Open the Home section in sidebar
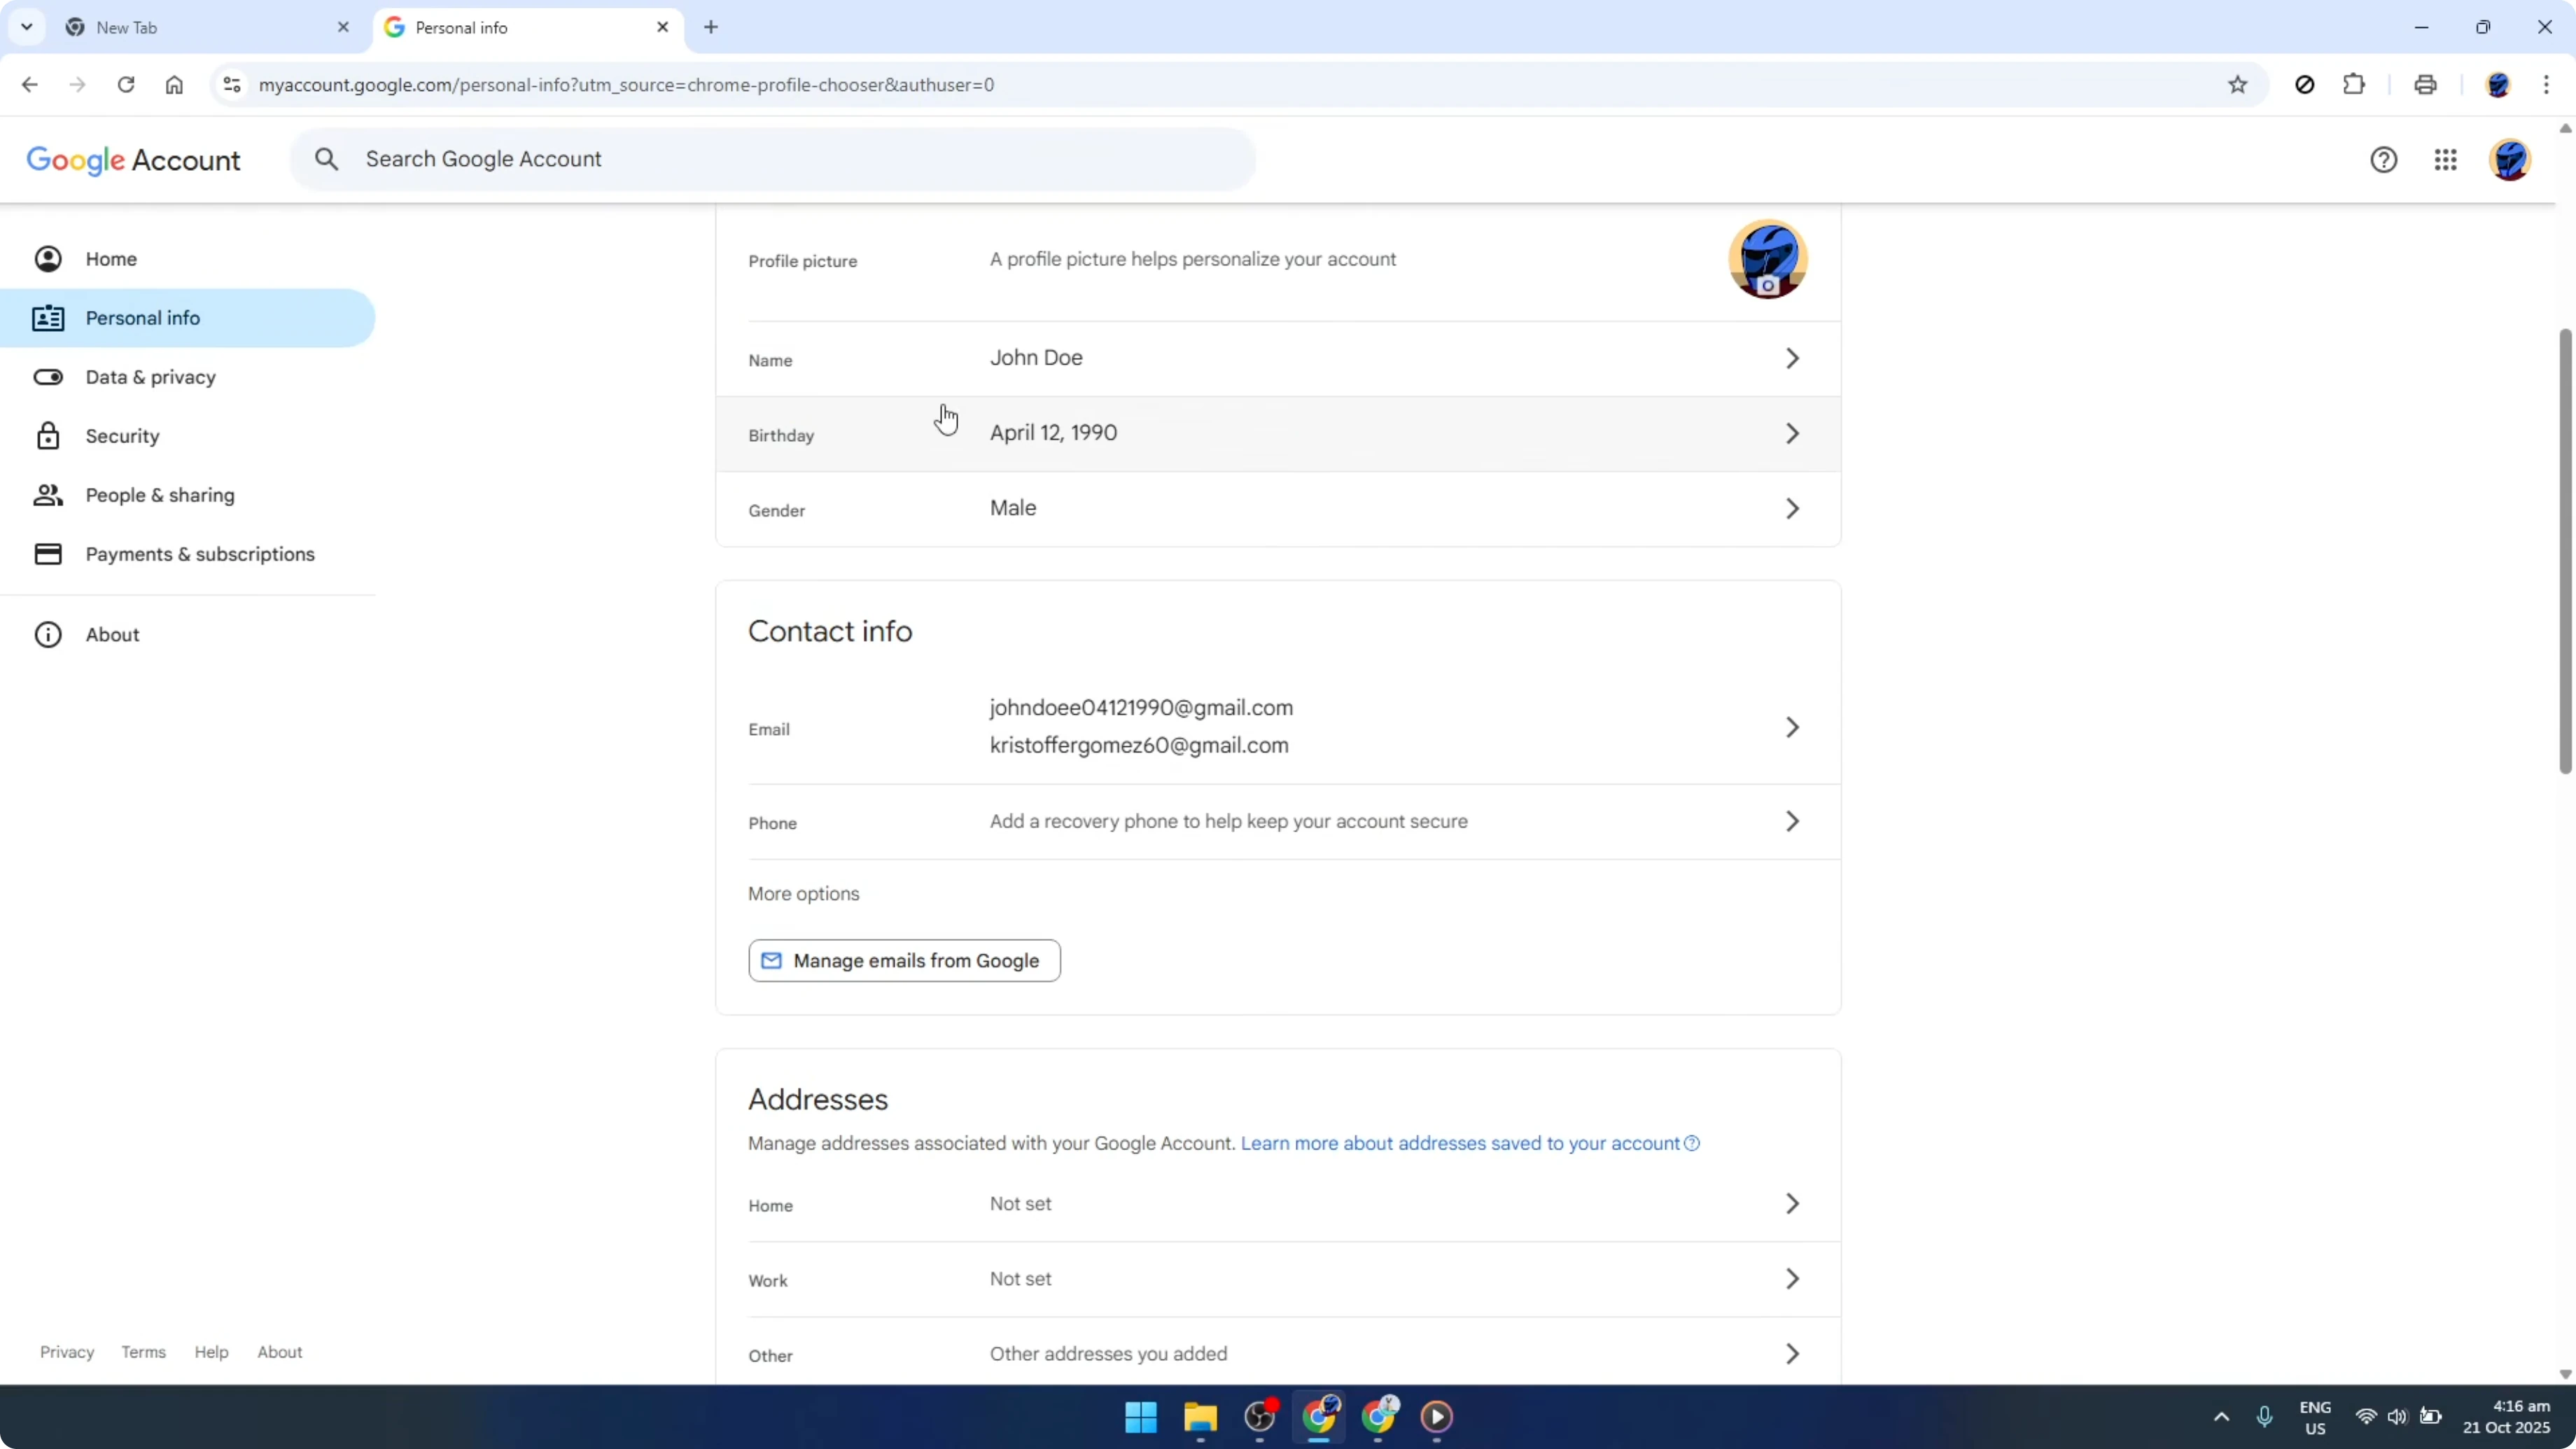This screenshot has width=2576, height=1449. (187, 259)
